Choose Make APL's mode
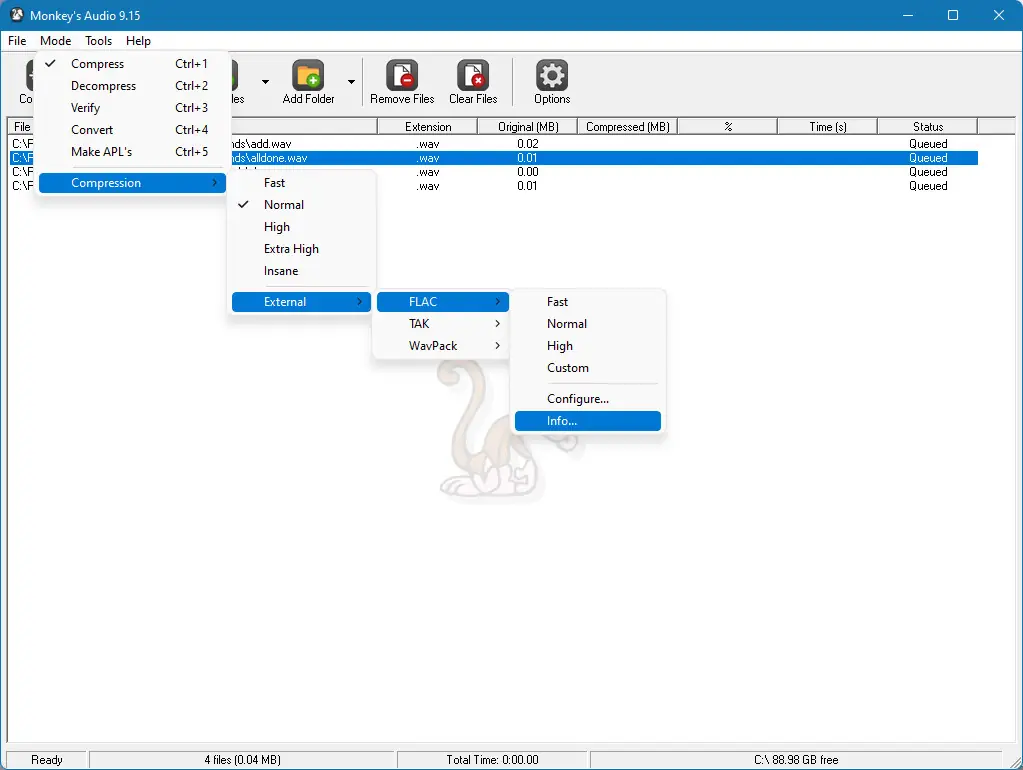This screenshot has width=1023, height=770. 132,152
